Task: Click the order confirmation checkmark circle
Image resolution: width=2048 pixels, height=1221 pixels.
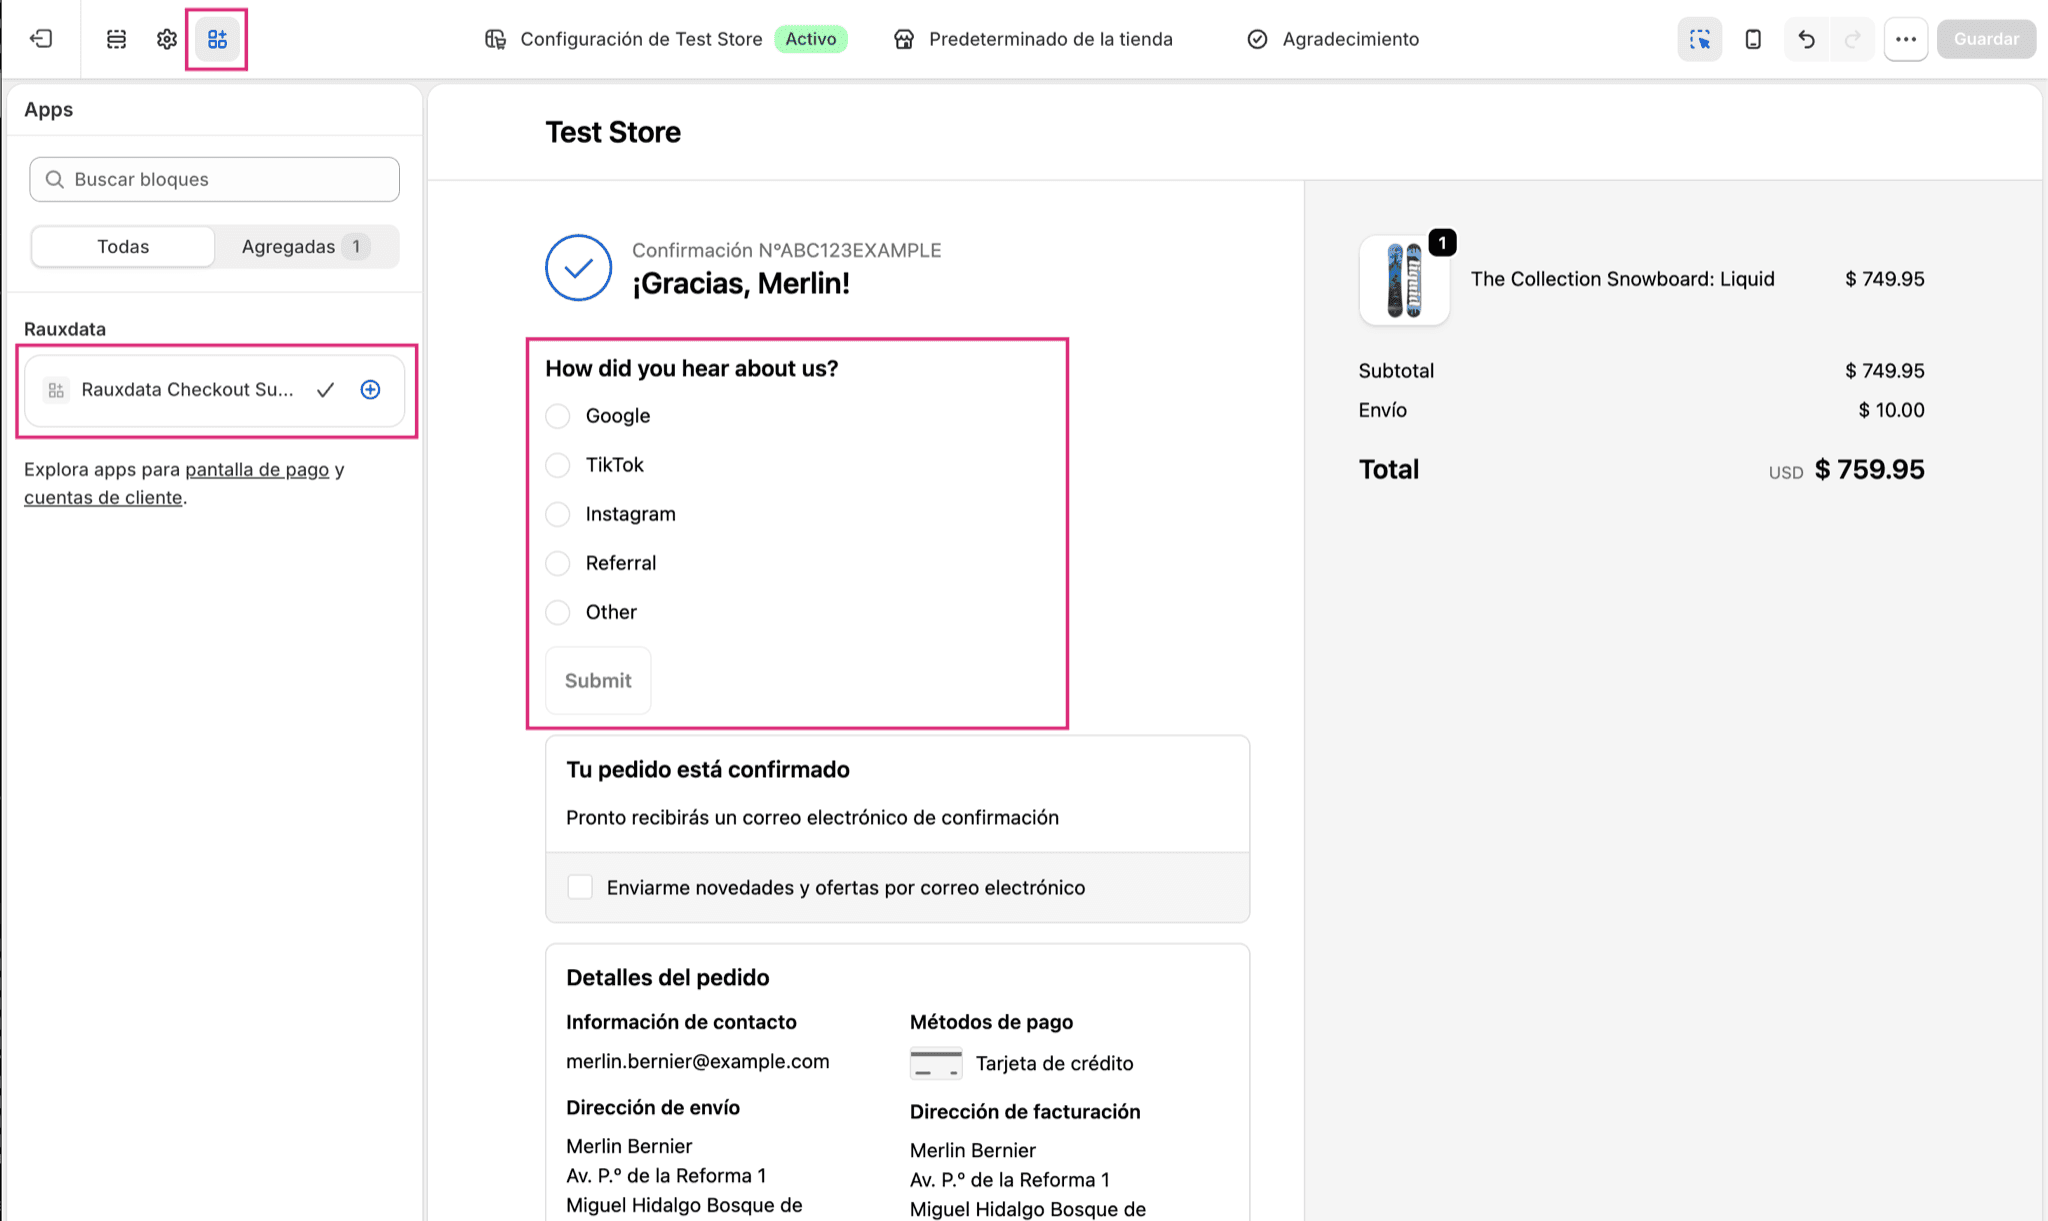Action: click(x=578, y=267)
